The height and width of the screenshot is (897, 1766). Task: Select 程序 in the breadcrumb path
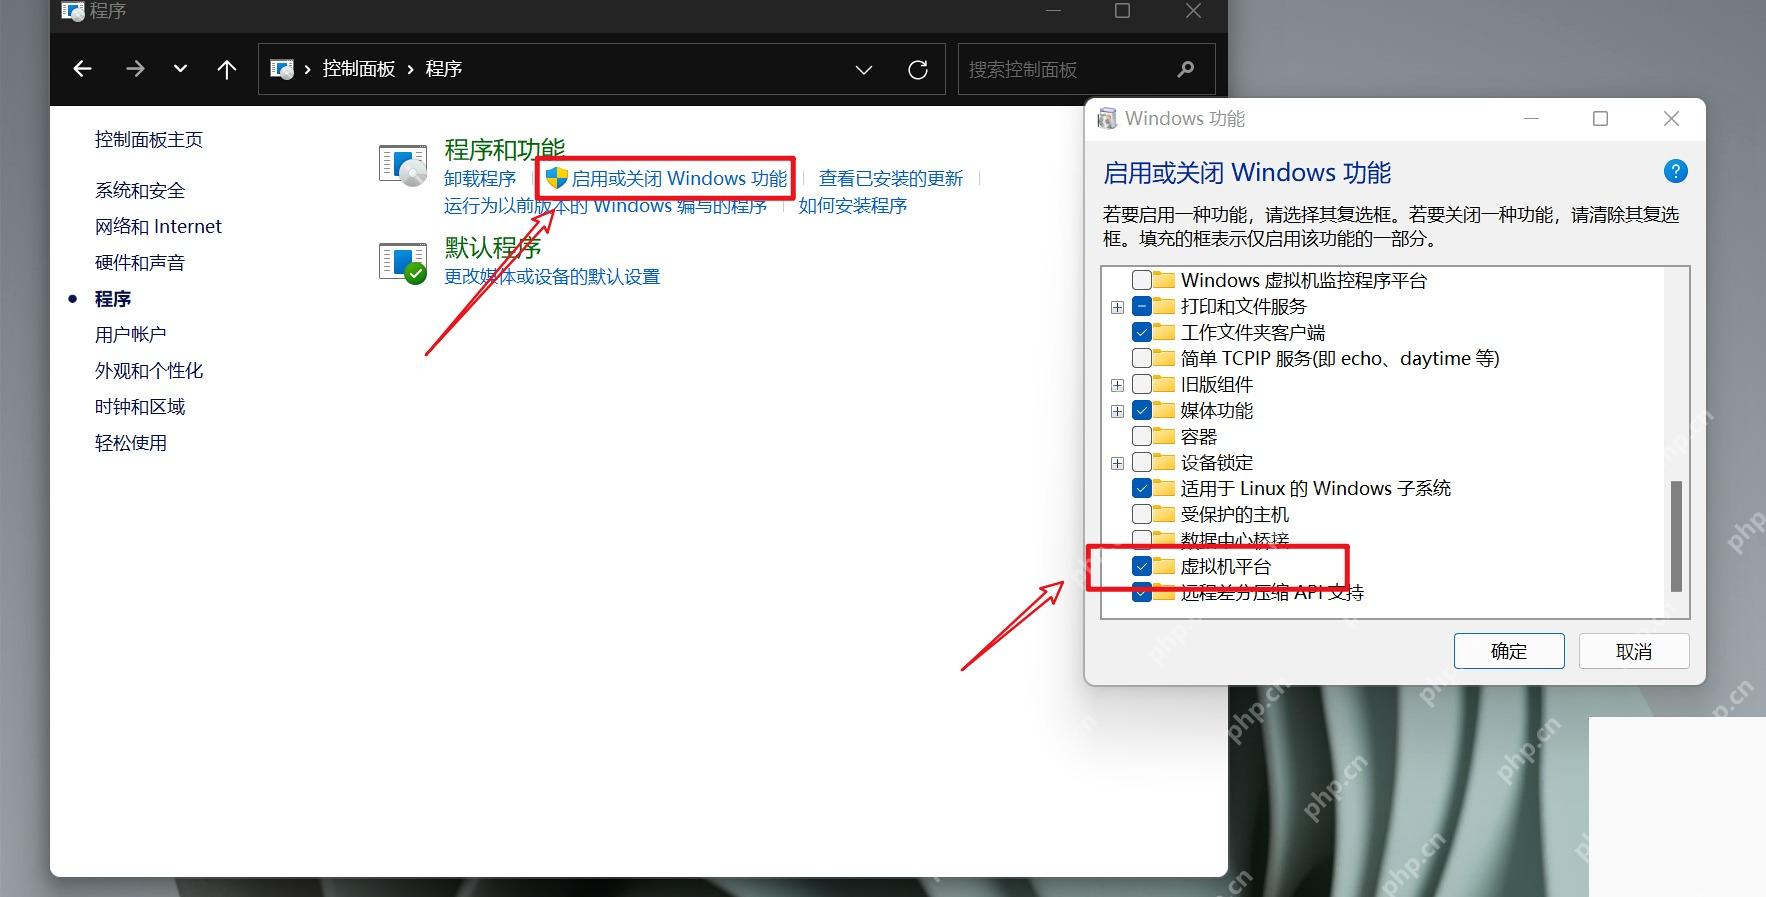(x=443, y=69)
